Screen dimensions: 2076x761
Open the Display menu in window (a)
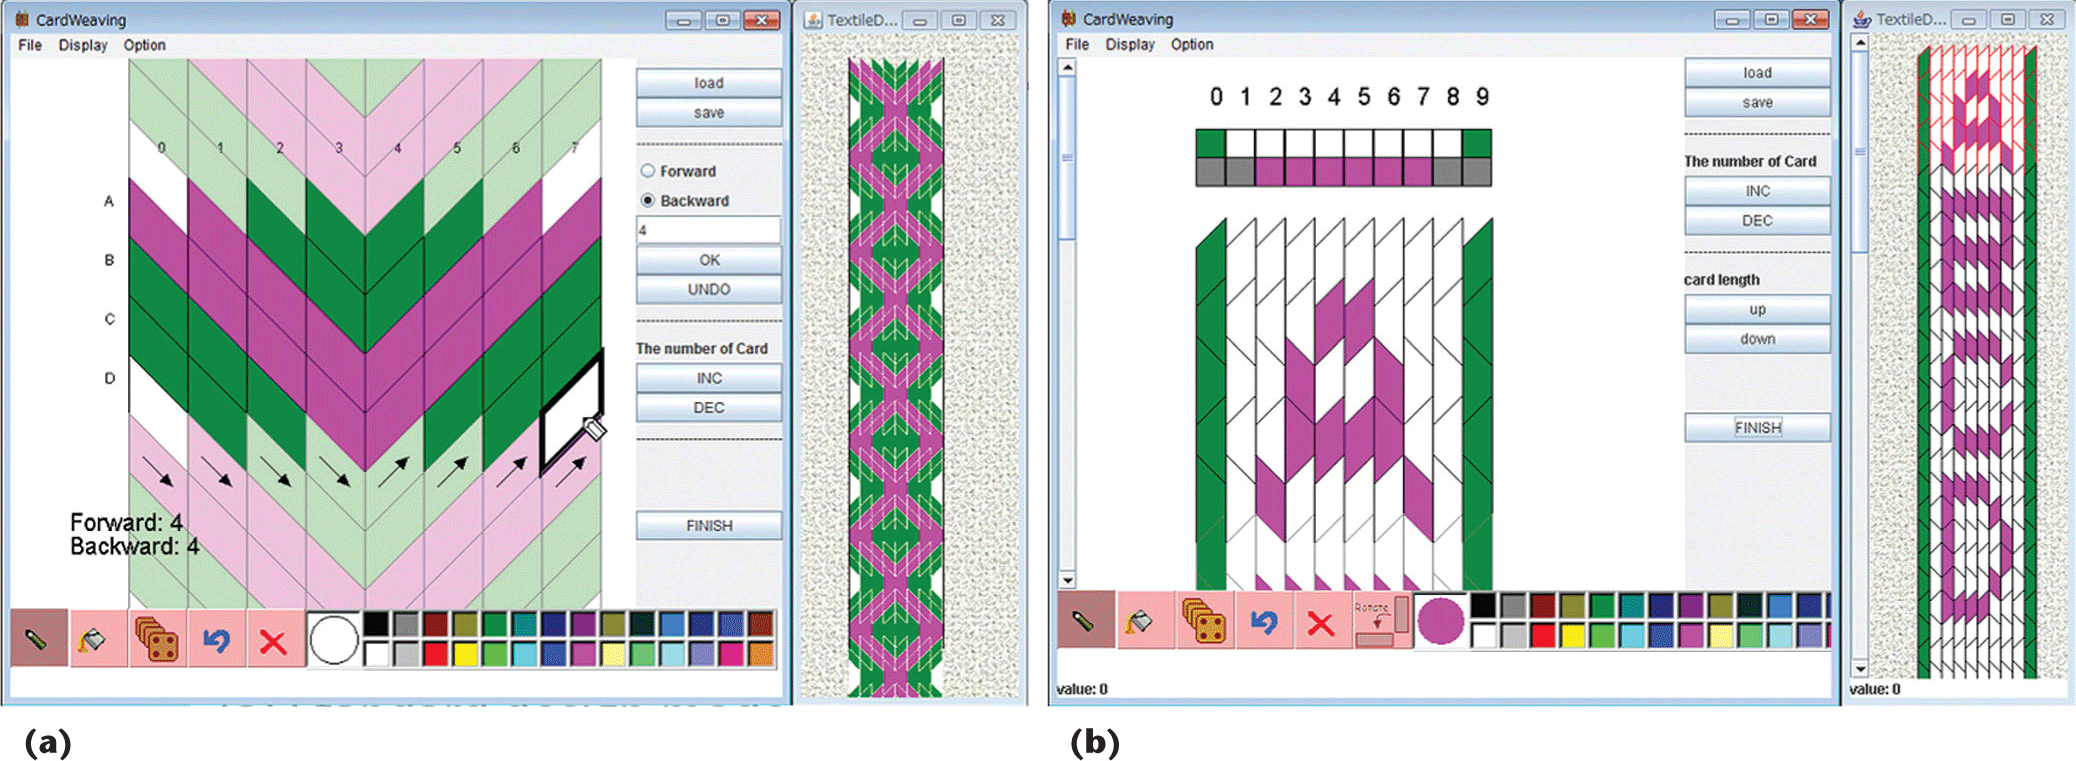(82, 45)
